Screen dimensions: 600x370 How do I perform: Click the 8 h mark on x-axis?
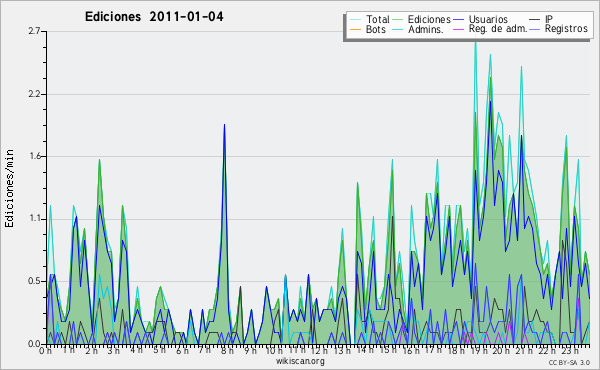point(228,350)
